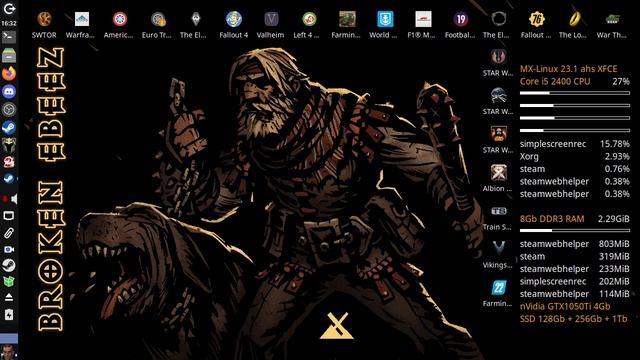Click the 8Gb DDR3 RAM label

pyautogui.click(x=552, y=219)
